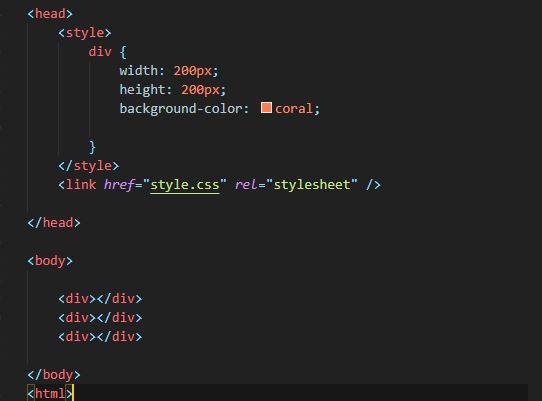The width and height of the screenshot is (542, 401).
Task: Click the link tag name
Action: click(x=81, y=185)
